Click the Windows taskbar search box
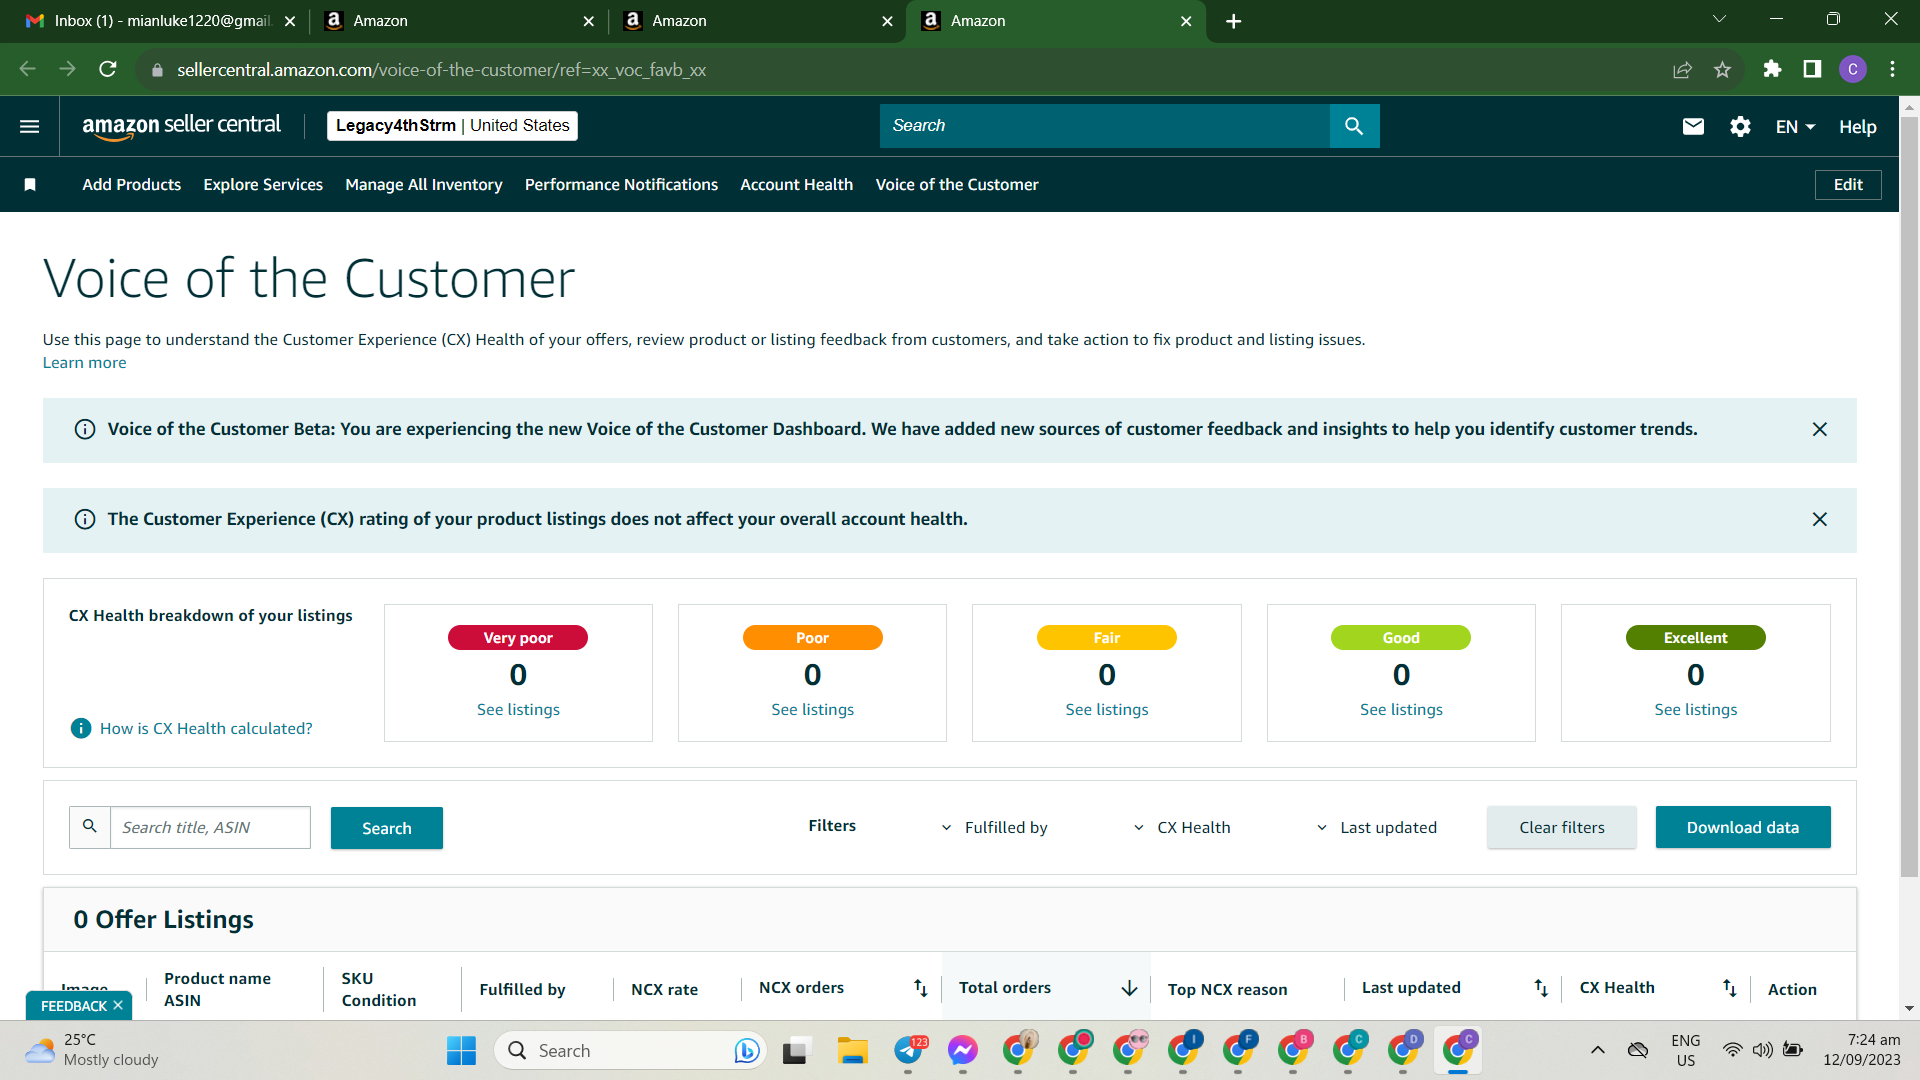This screenshot has height=1080, width=1920. 630,1051
